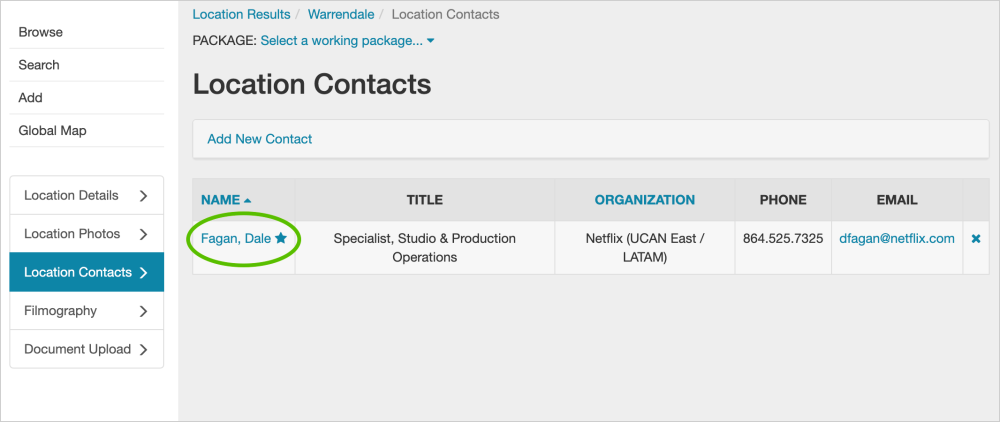Click the Location Contacts chevron arrow
The width and height of the screenshot is (1000, 422).
(x=143, y=272)
